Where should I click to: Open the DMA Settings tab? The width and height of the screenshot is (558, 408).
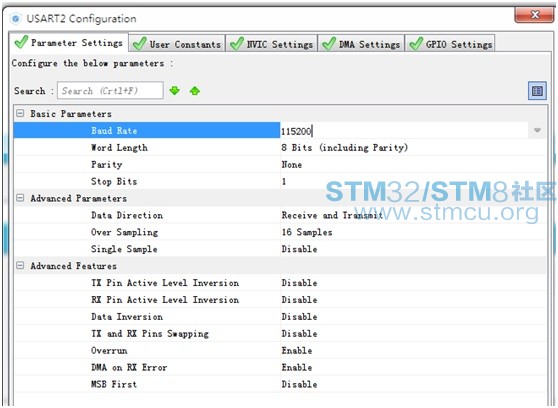pos(361,44)
